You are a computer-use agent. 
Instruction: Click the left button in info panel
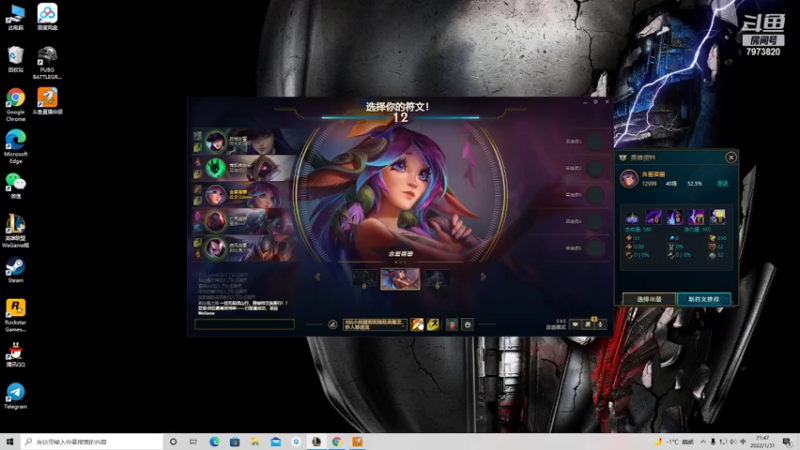649,299
